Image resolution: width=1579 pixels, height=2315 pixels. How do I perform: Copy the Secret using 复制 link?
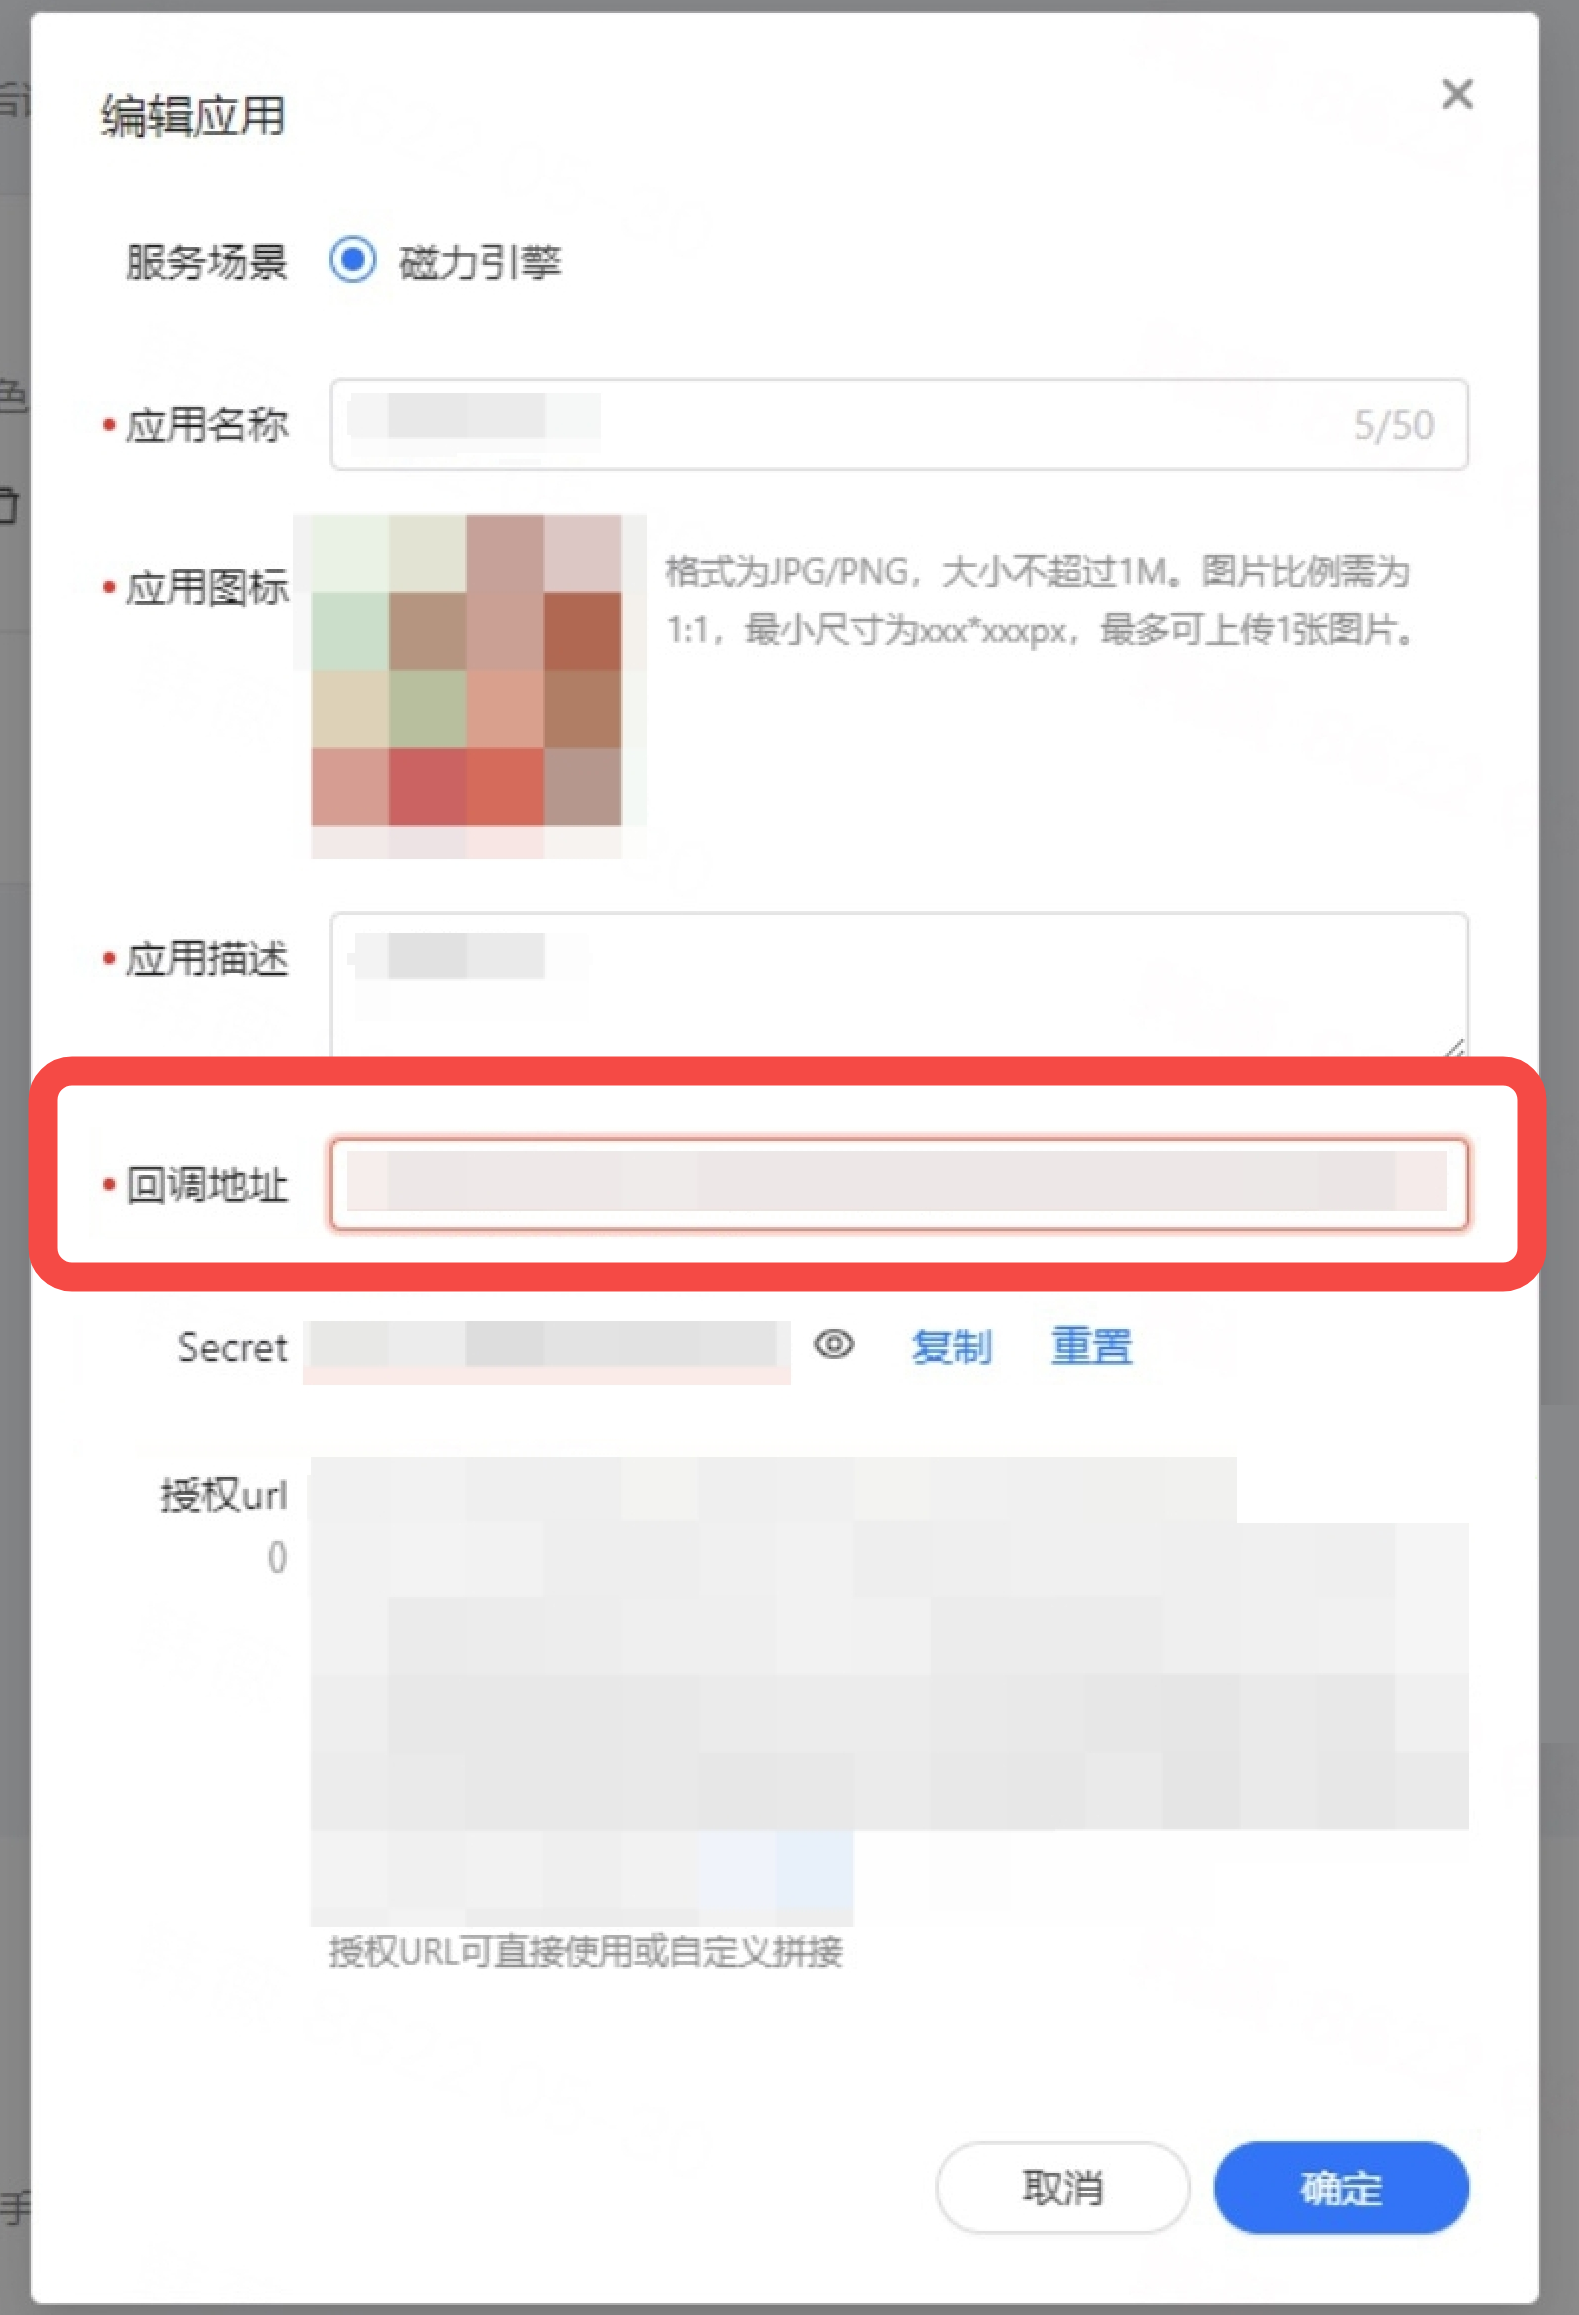(x=951, y=1346)
